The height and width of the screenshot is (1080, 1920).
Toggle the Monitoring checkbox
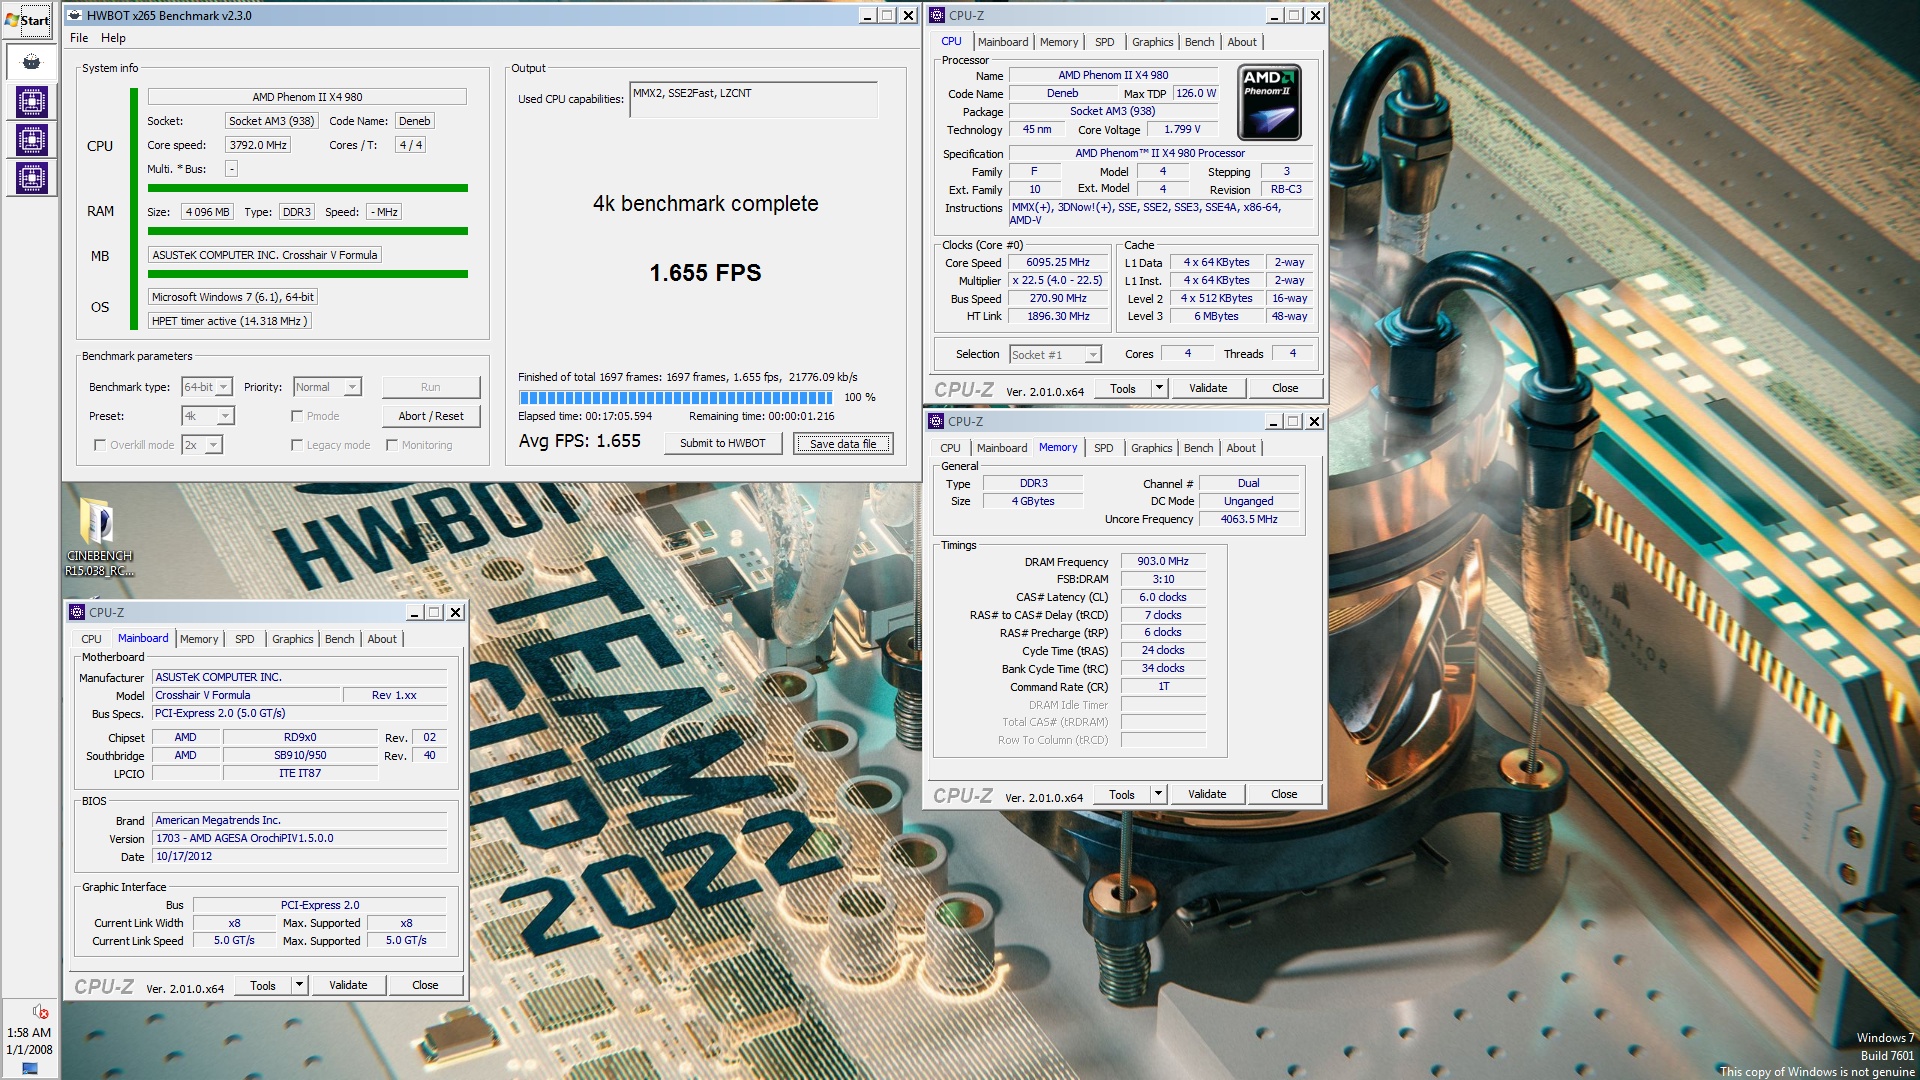point(392,445)
